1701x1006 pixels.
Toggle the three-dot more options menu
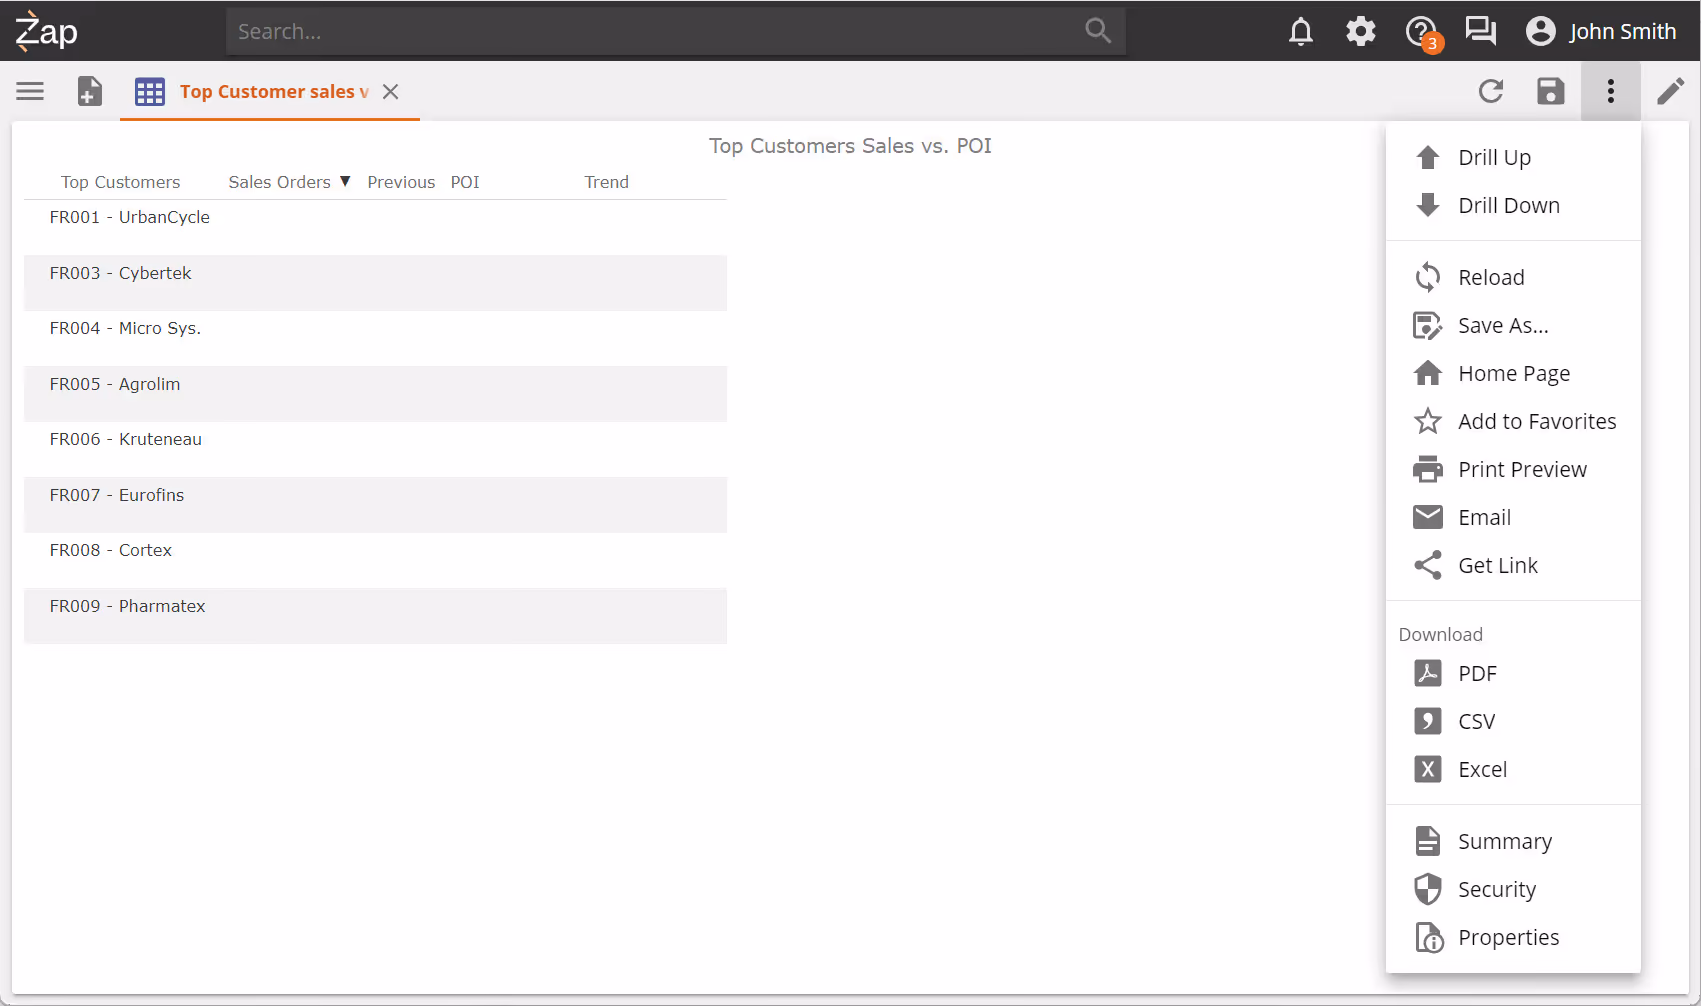tap(1610, 92)
